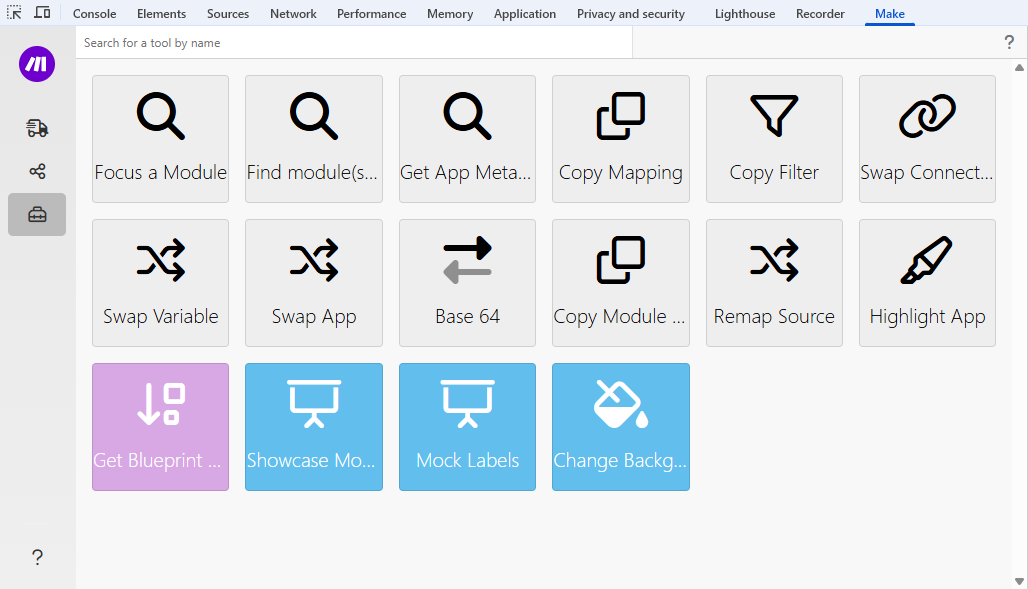
Task: Open the Change Background paint bucket tool
Action: pyautogui.click(x=620, y=427)
